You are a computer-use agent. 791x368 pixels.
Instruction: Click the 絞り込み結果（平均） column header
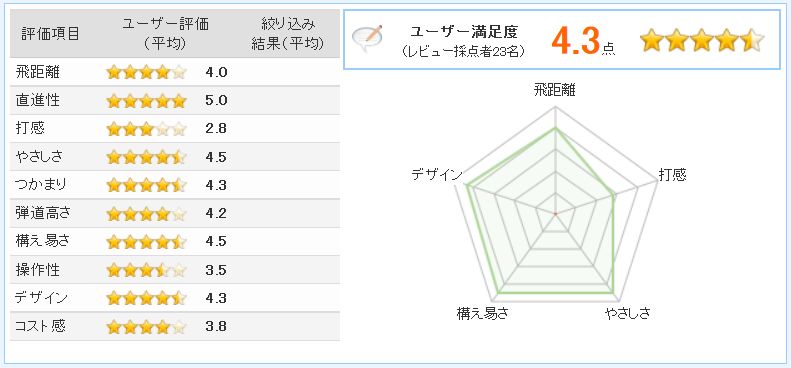point(288,34)
